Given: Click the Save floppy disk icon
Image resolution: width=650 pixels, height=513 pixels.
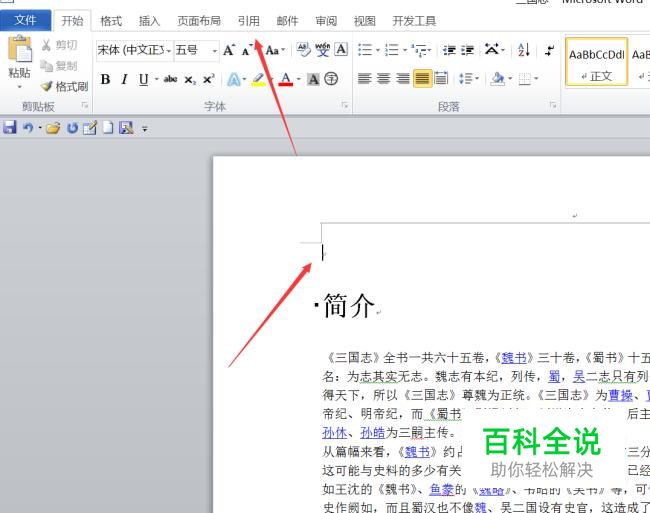Looking at the screenshot, I should [10, 127].
